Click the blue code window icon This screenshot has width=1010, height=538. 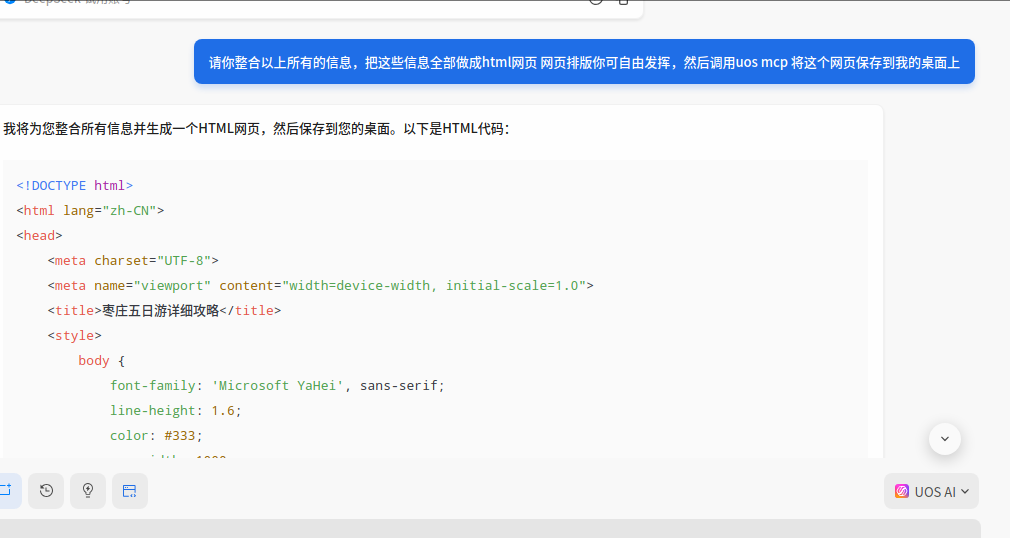tap(129, 491)
